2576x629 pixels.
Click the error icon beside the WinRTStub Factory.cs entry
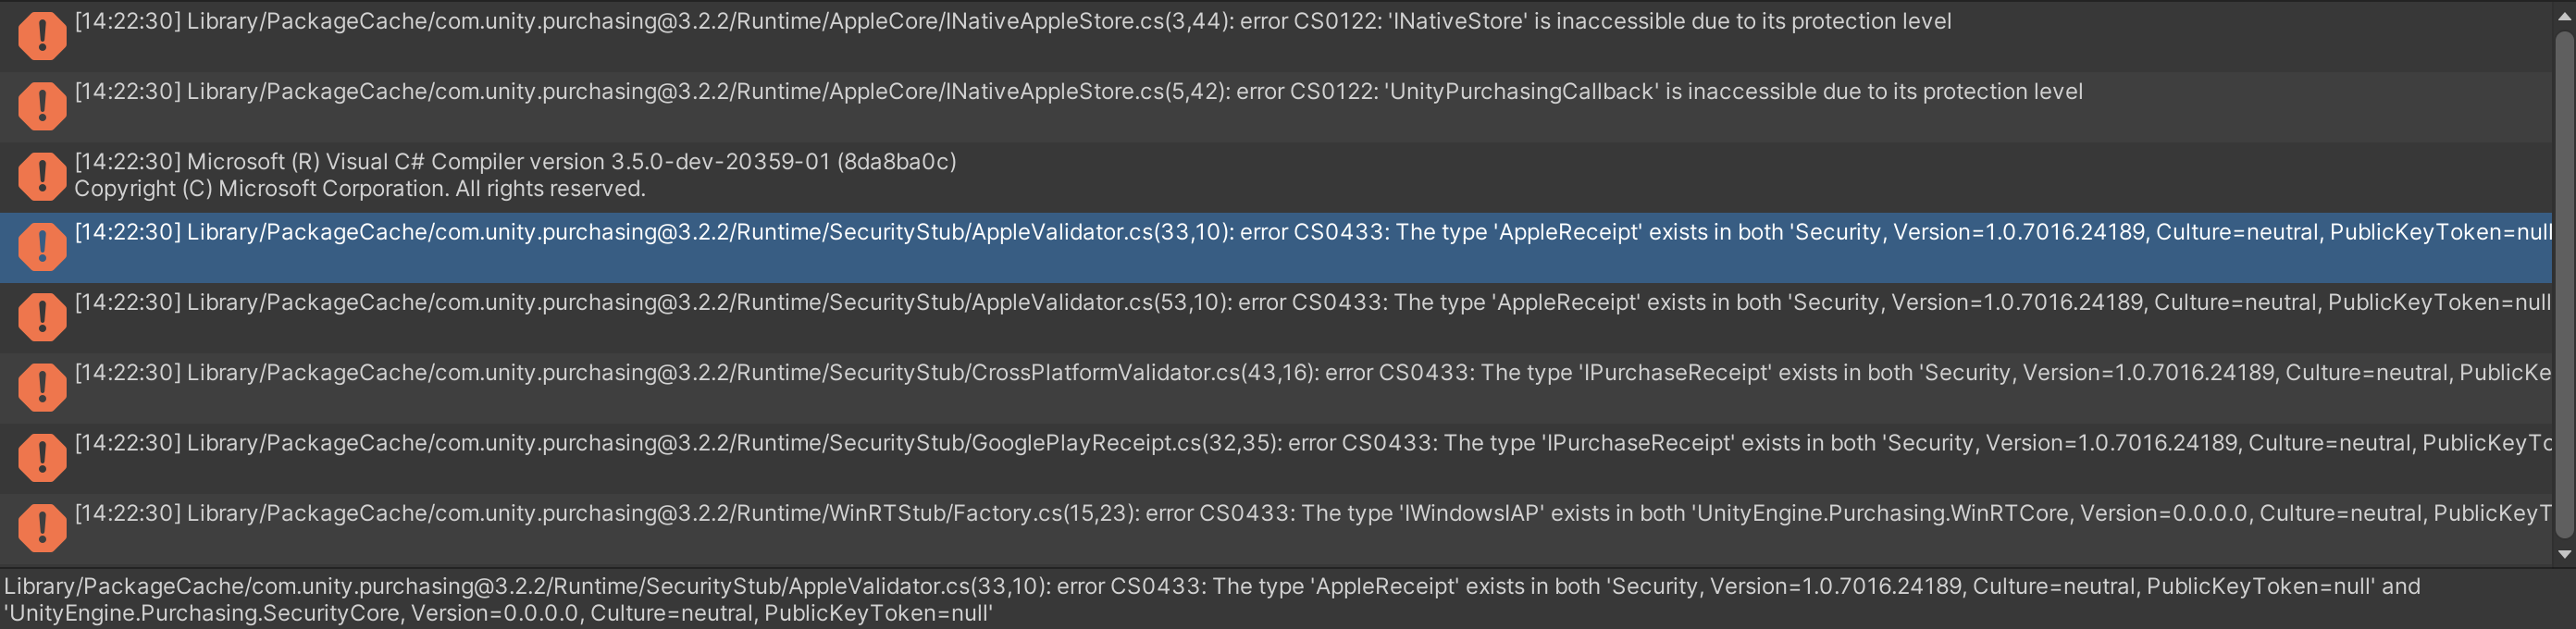coord(41,527)
